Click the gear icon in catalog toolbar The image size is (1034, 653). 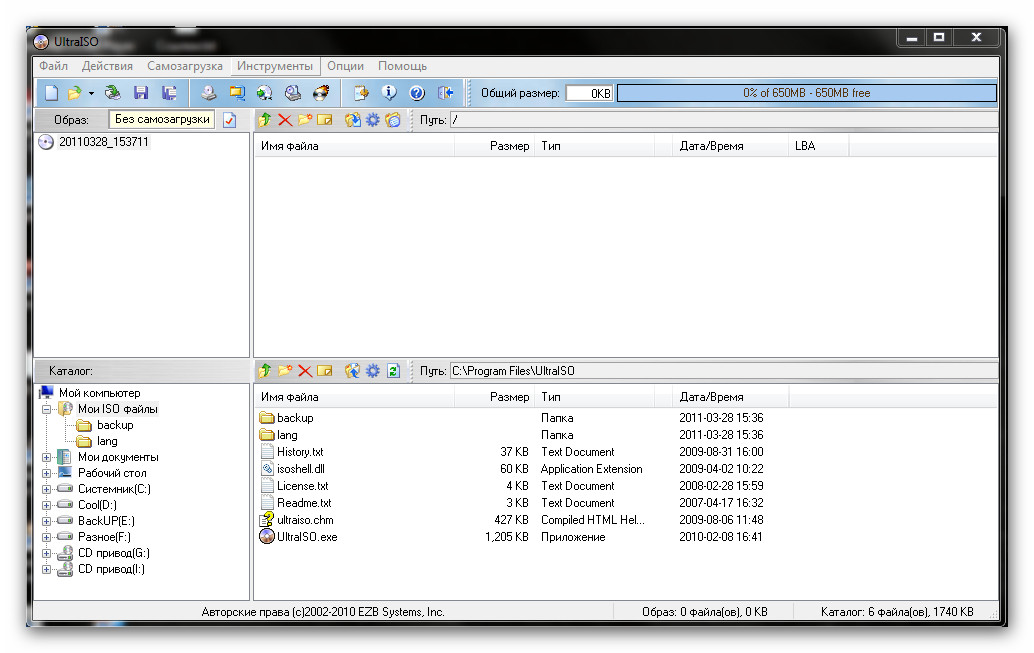coord(373,371)
